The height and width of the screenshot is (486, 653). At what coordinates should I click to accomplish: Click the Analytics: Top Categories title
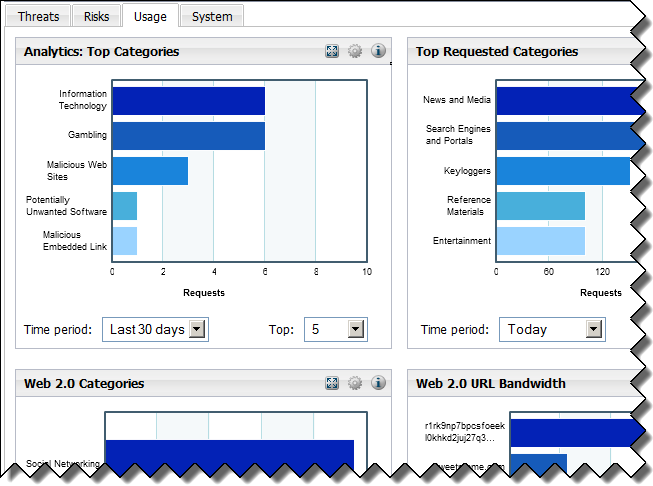tap(102, 51)
